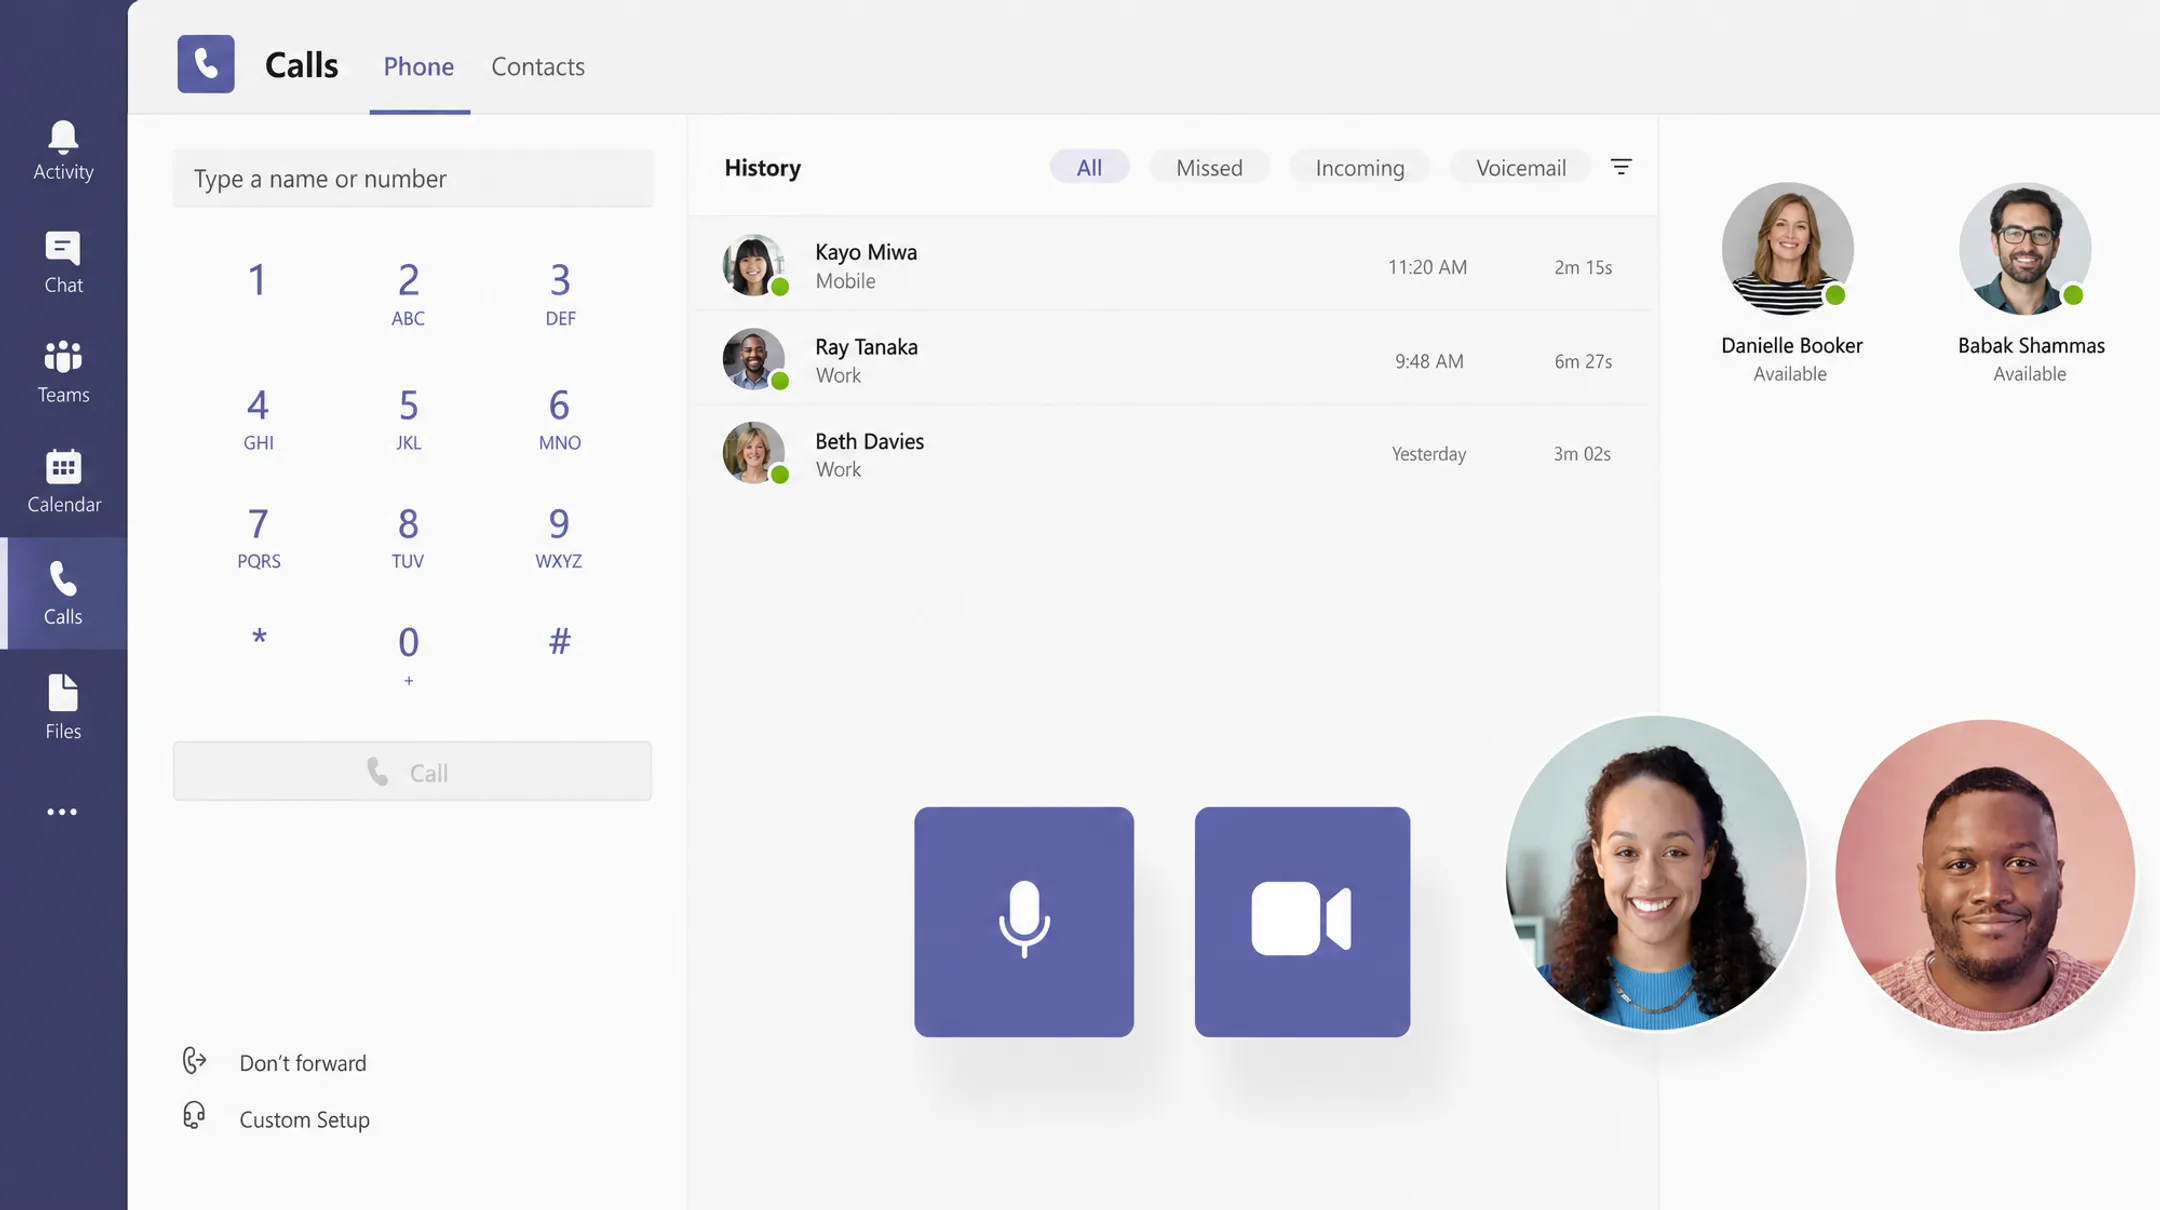The width and height of the screenshot is (2160, 1210).
Task: Dial 0 plus on keypad
Action: click(408, 654)
